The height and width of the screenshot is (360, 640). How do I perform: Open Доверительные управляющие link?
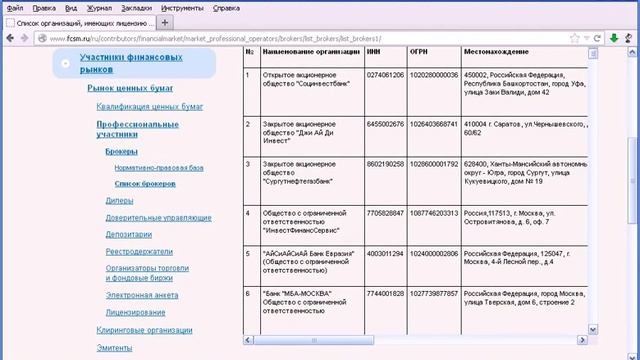pos(158,218)
